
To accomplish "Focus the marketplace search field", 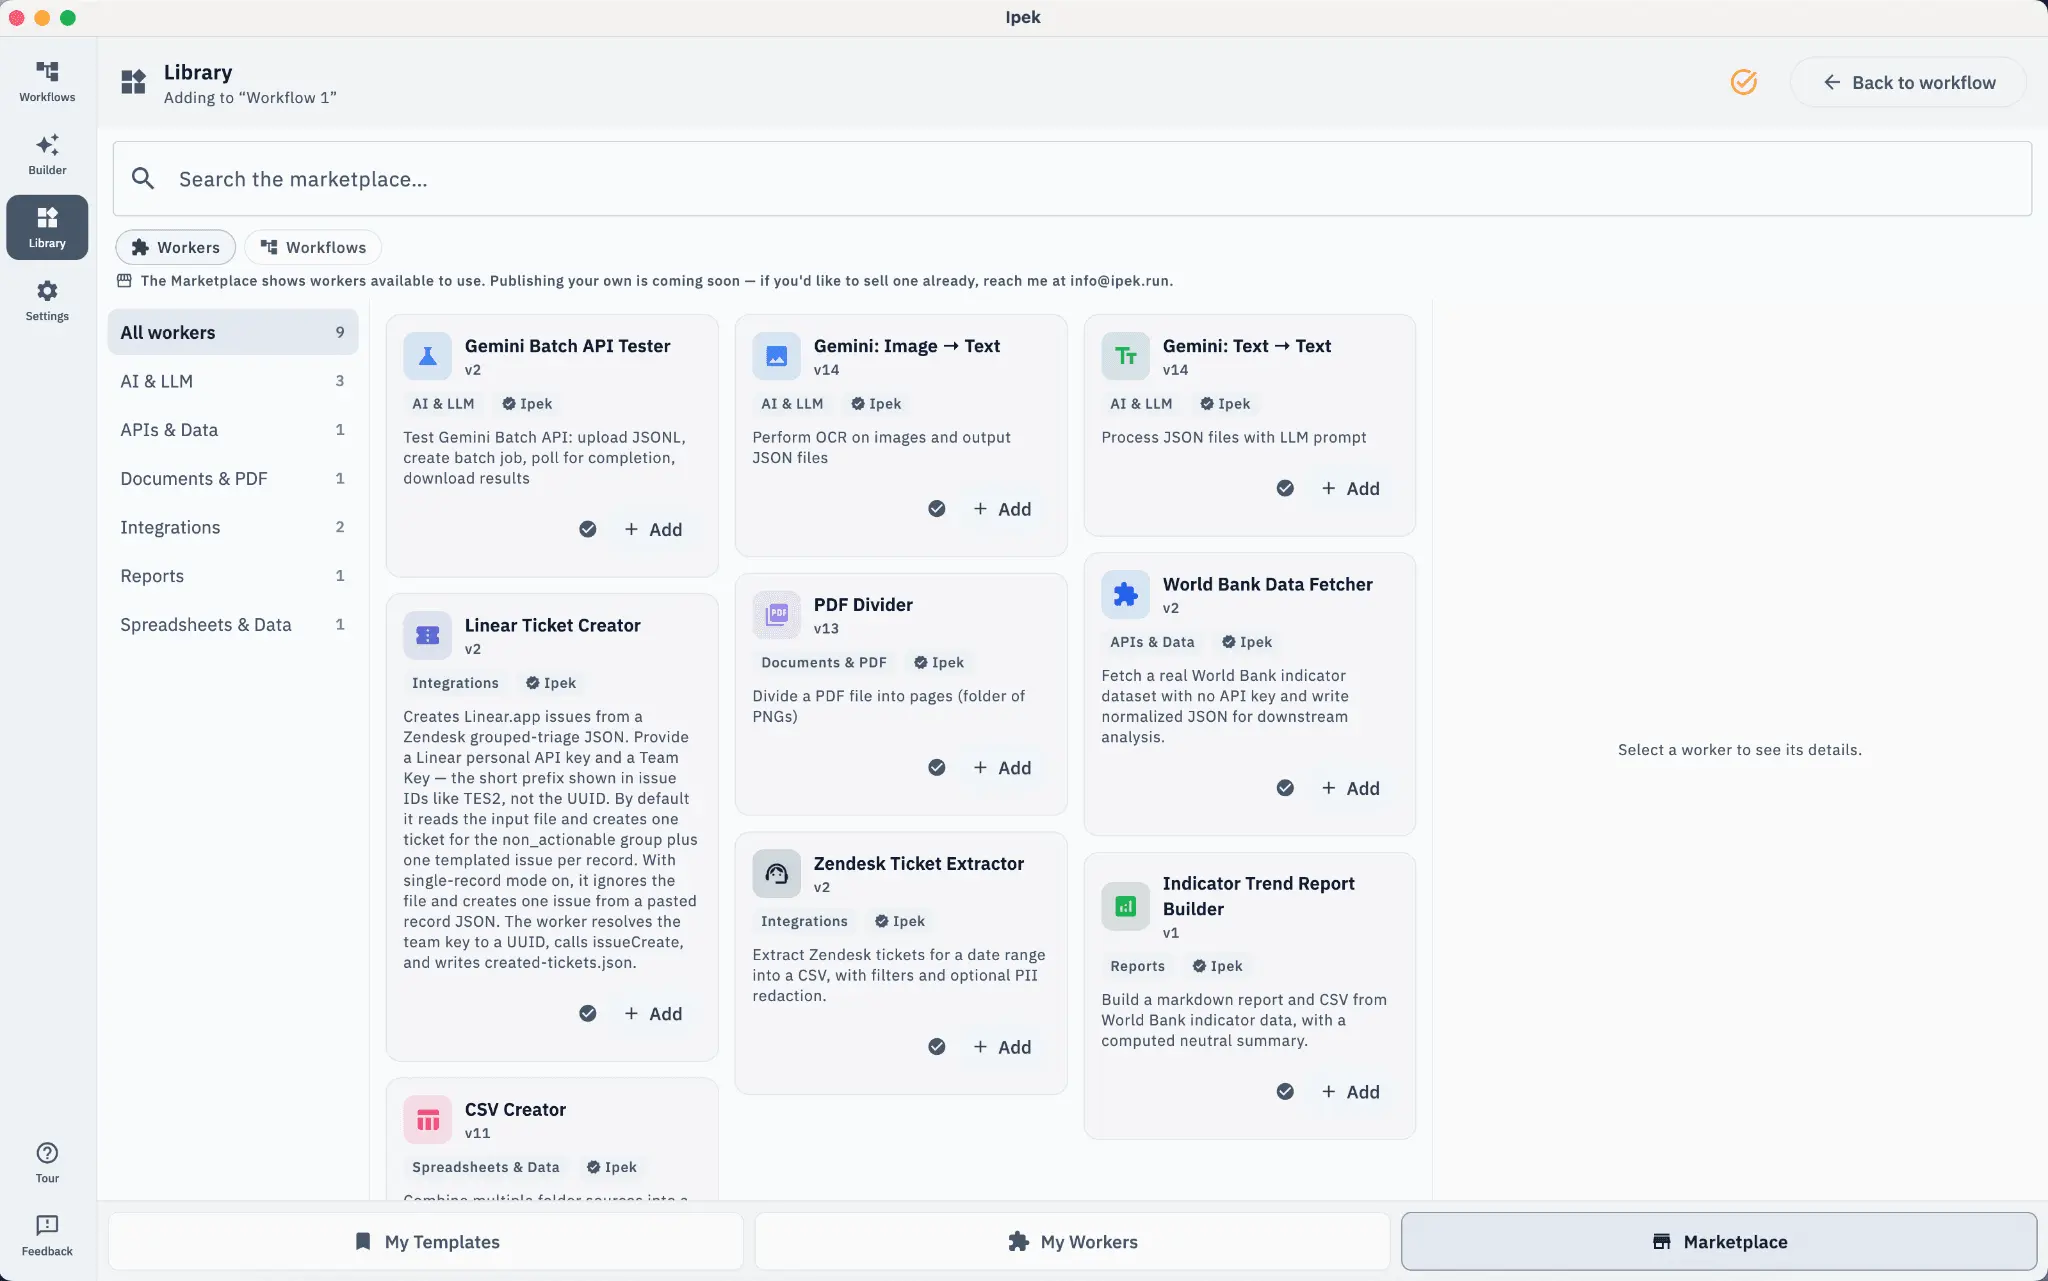I will pyautogui.click(x=1072, y=179).
